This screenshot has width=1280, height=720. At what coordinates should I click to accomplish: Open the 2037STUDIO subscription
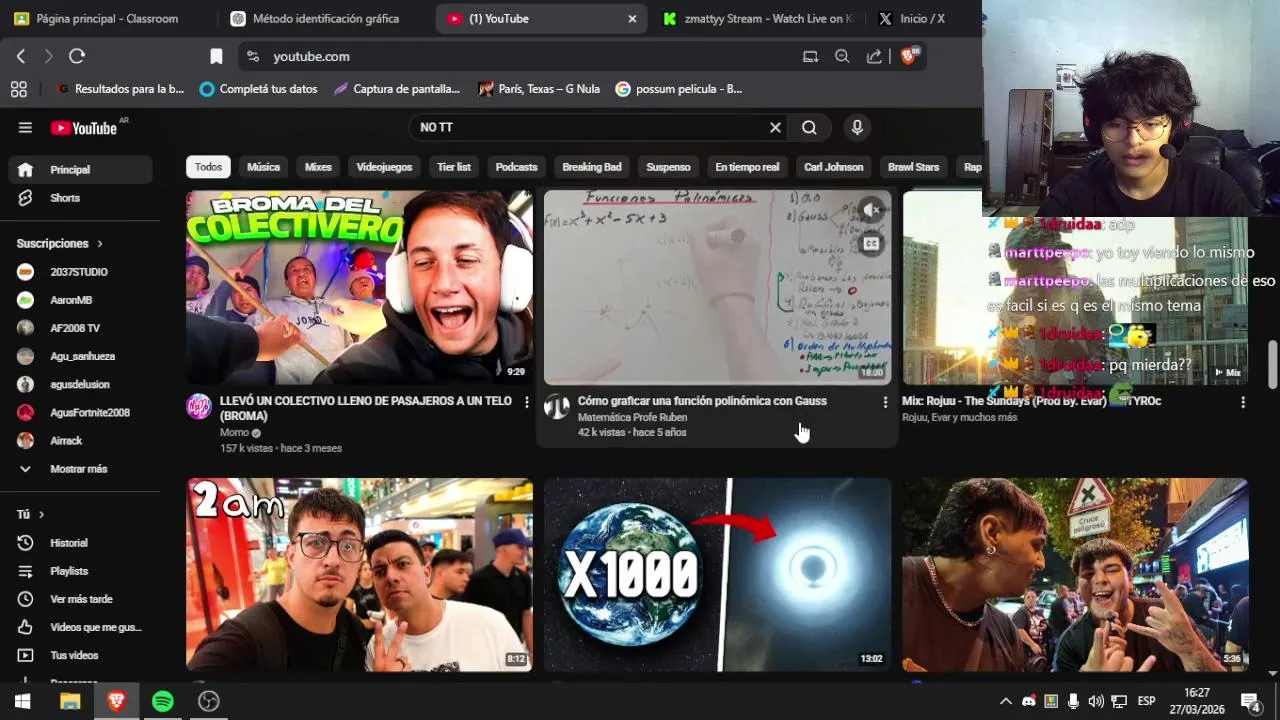(x=80, y=272)
